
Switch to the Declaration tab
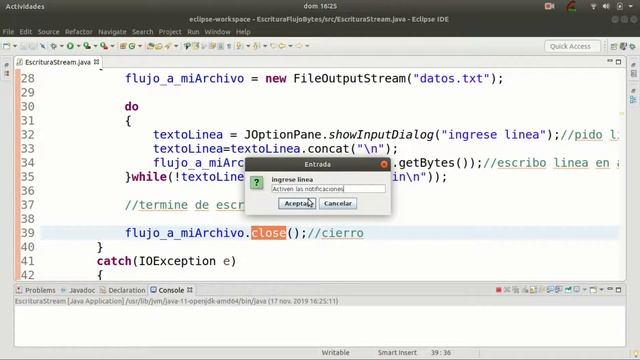(122, 290)
